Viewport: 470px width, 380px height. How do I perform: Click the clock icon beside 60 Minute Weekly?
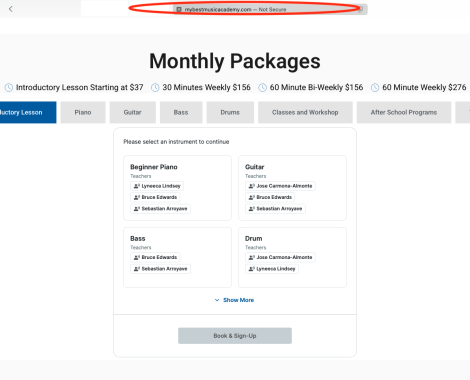coord(375,88)
